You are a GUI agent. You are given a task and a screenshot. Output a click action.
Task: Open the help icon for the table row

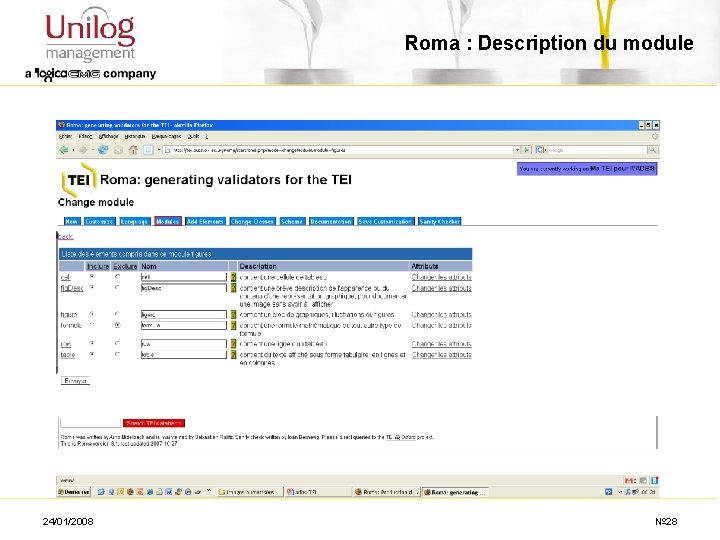point(233,354)
